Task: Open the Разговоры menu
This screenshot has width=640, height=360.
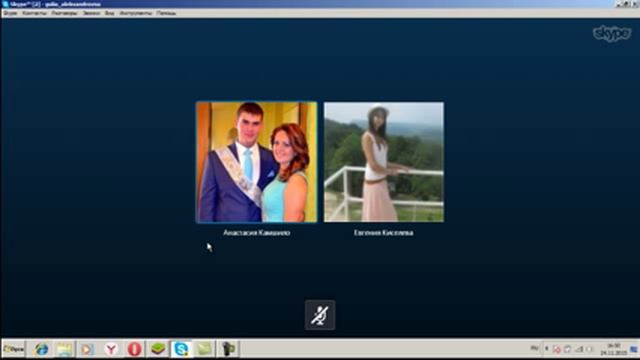Action: 64,13
